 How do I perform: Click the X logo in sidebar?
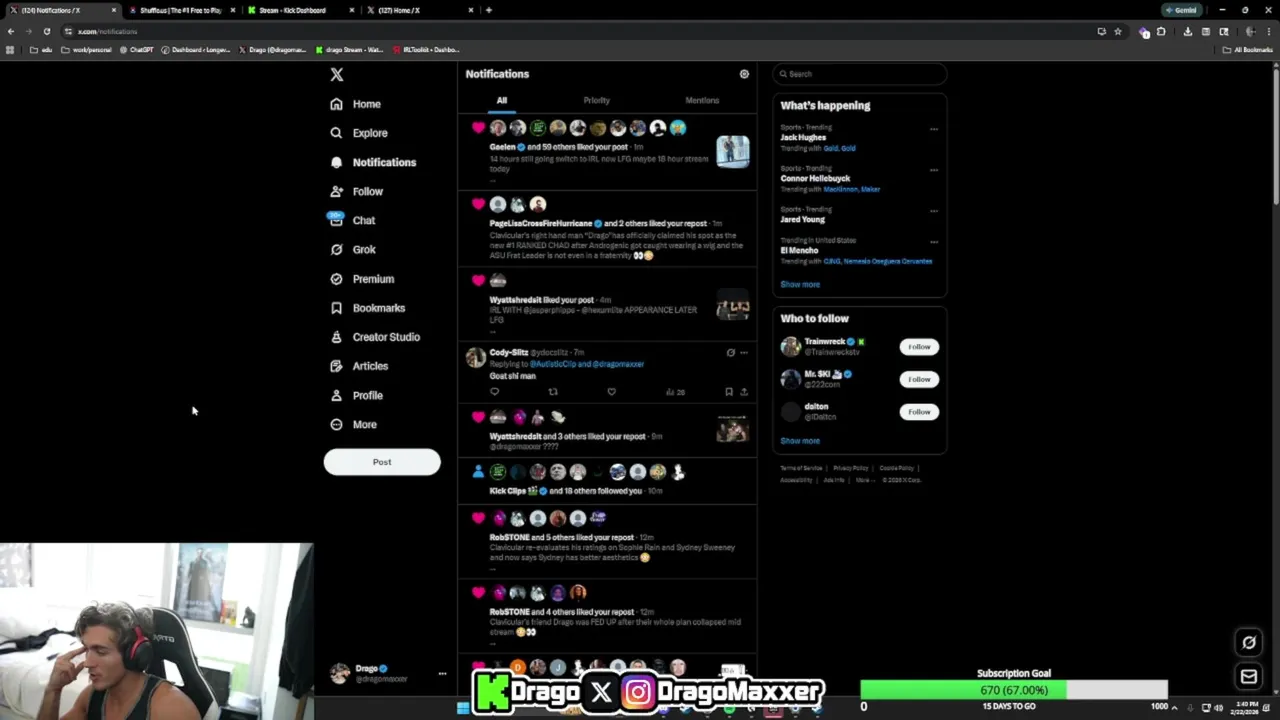pyautogui.click(x=337, y=75)
